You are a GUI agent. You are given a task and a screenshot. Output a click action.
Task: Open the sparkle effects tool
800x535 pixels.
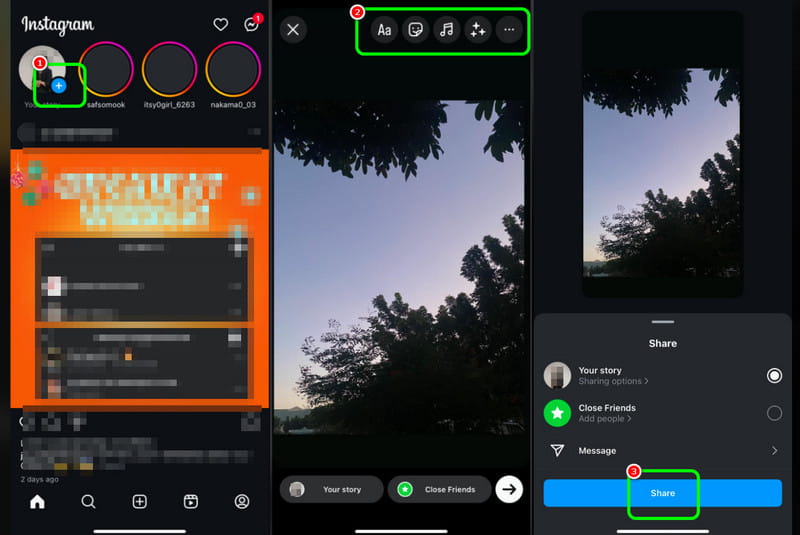tap(477, 30)
